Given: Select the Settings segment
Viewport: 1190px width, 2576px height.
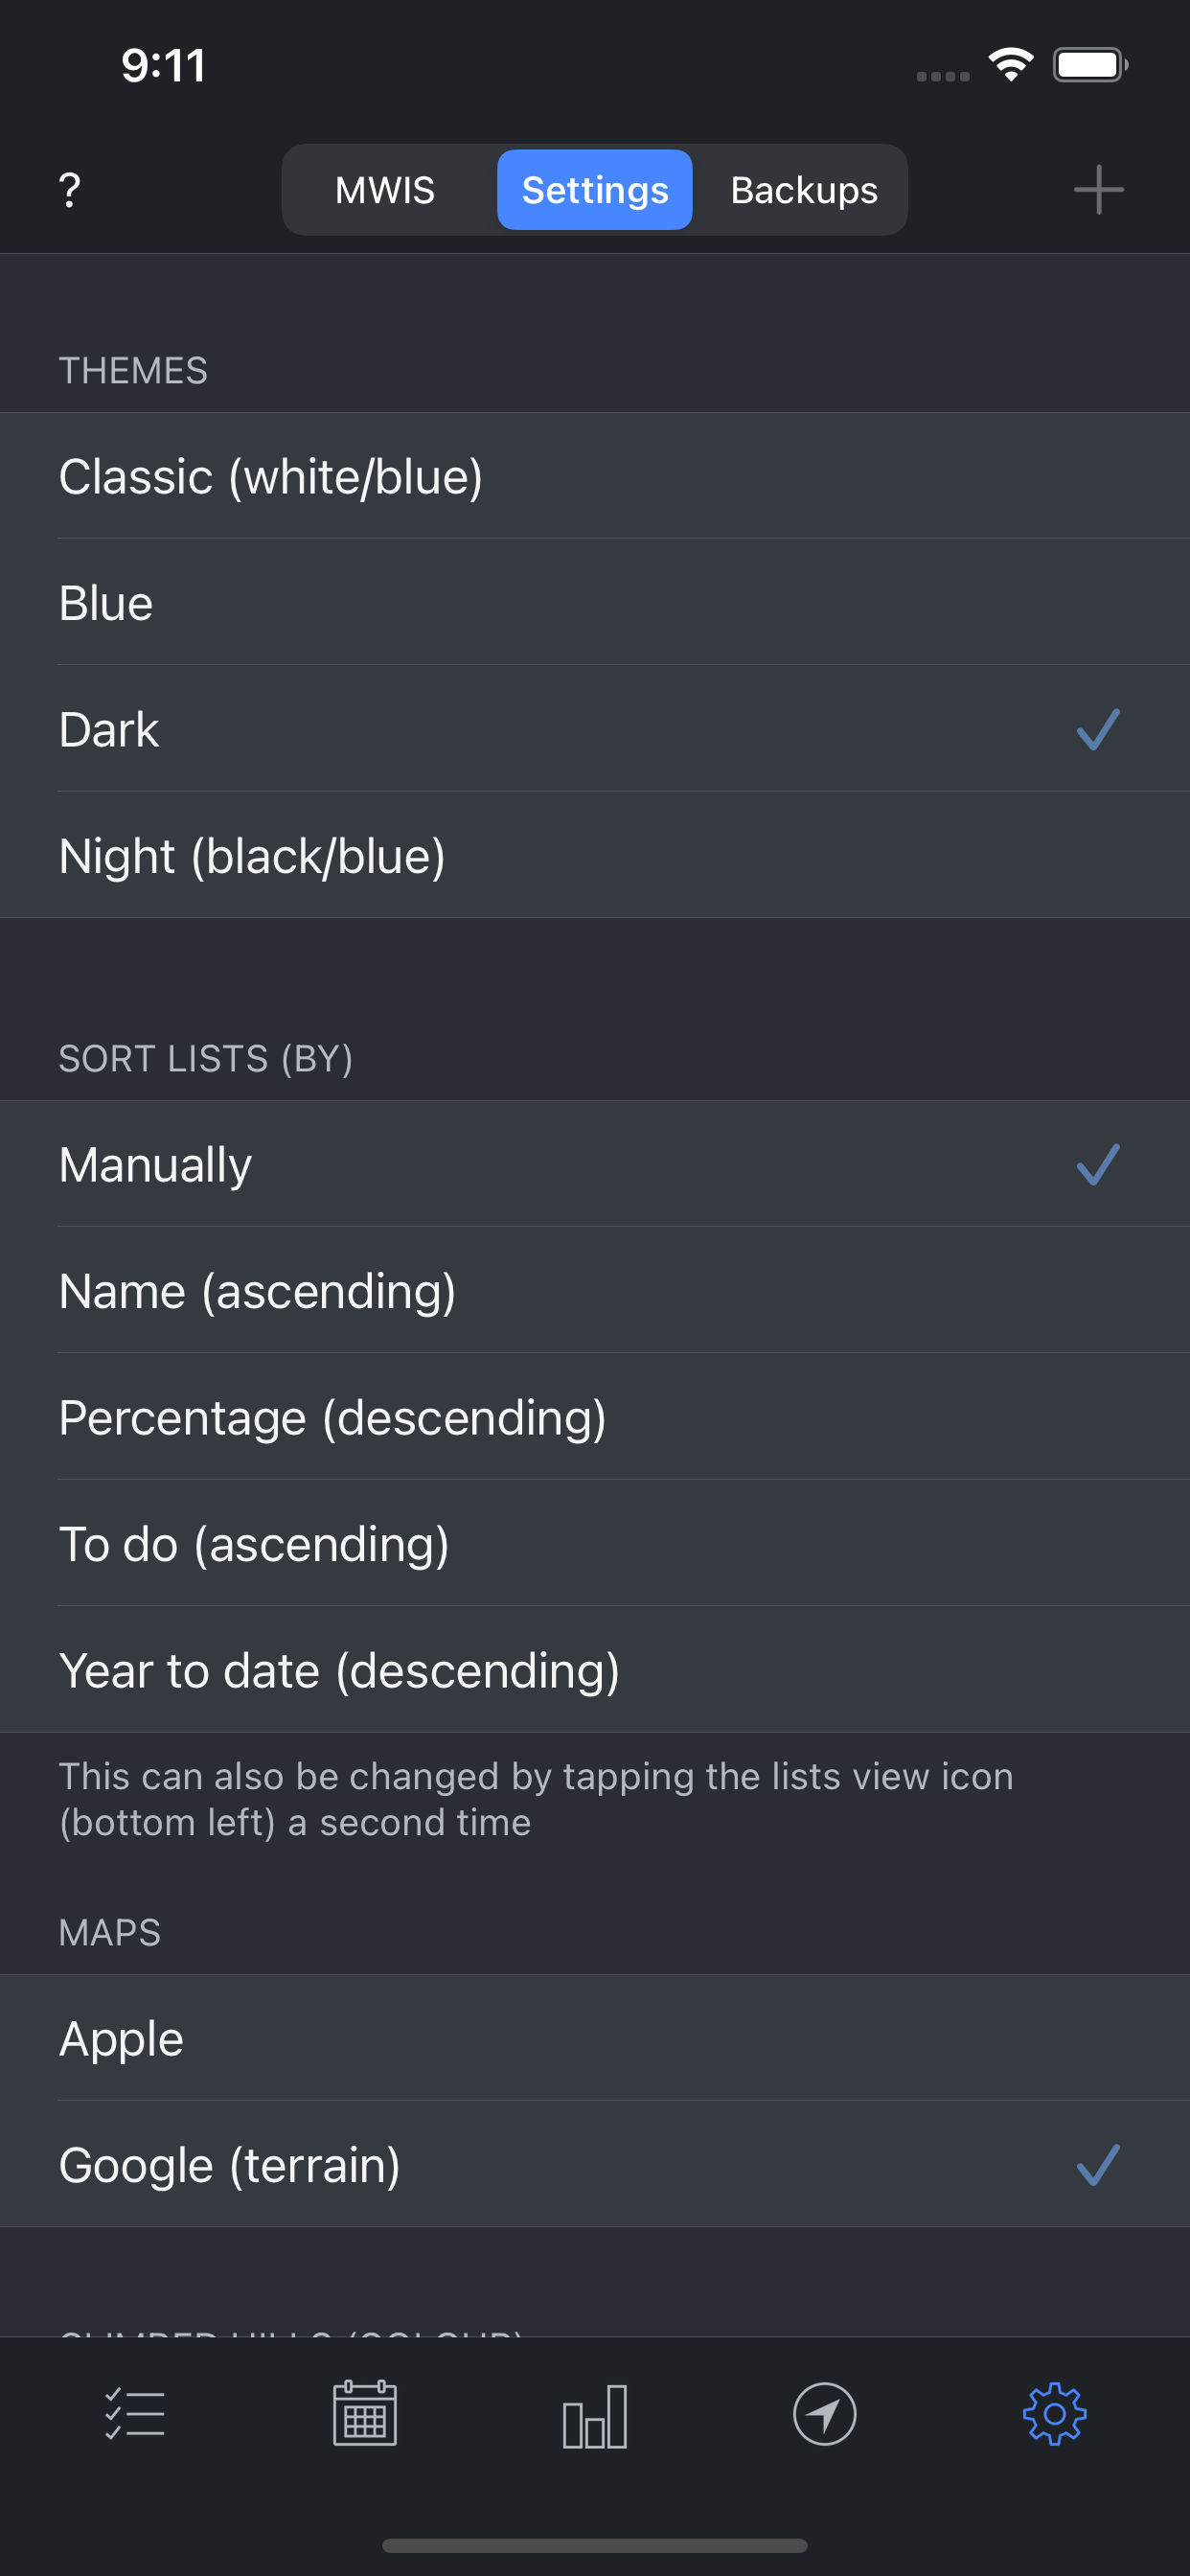Looking at the screenshot, I should pos(595,190).
